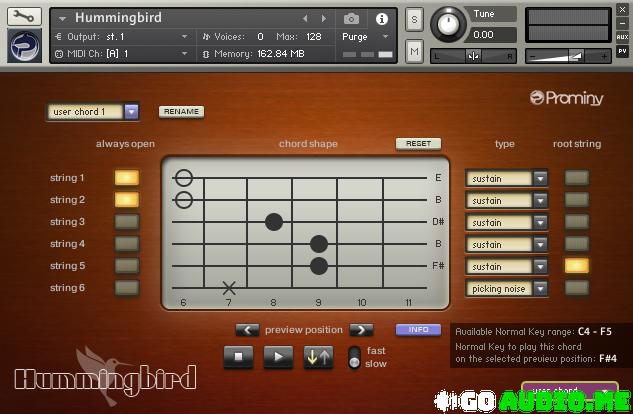The height and width of the screenshot is (414, 633).
Task: Stop the chord preview
Action: coord(239,357)
